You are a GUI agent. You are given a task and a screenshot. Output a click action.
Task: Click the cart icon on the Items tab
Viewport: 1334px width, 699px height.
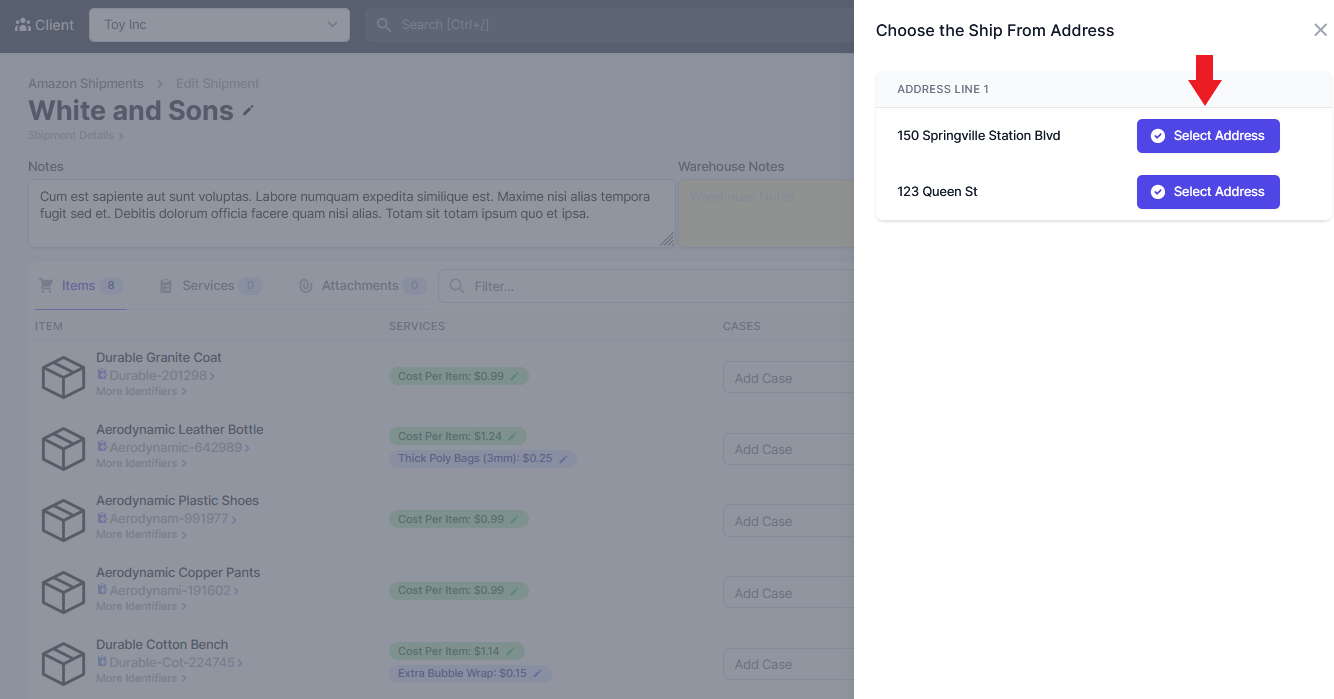[x=45, y=285]
